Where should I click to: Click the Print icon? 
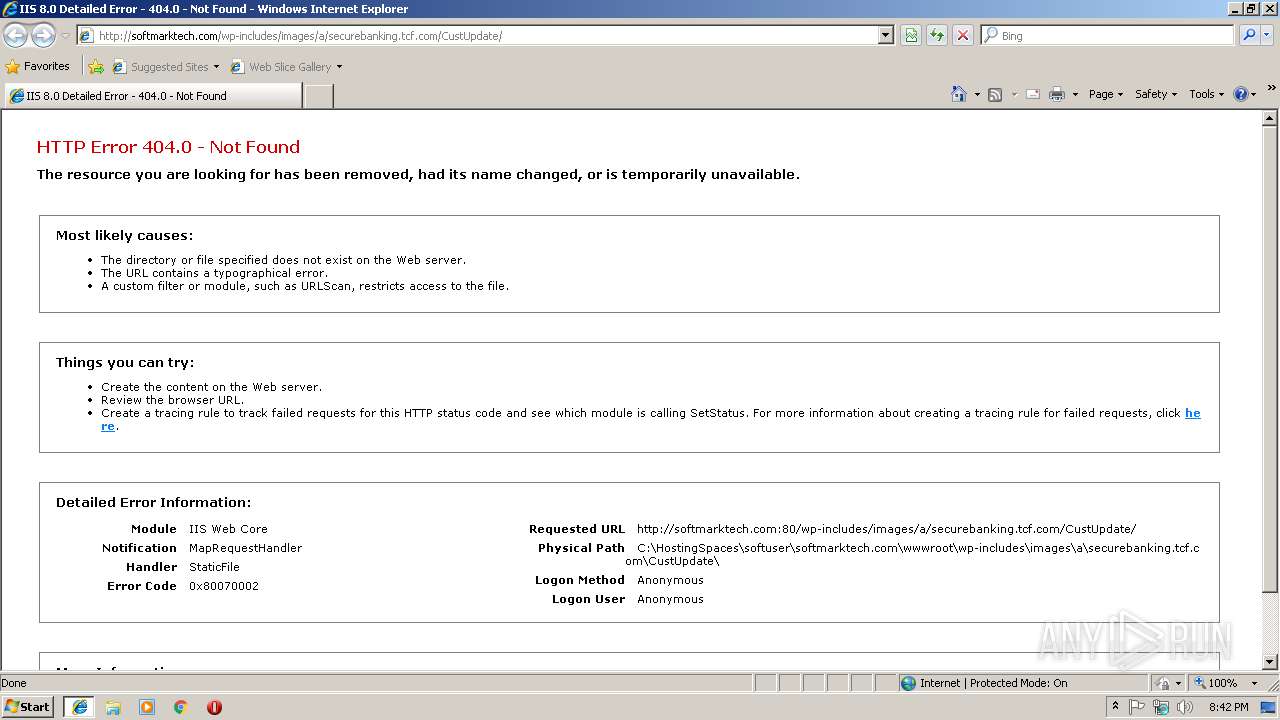tap(1057, 94)
